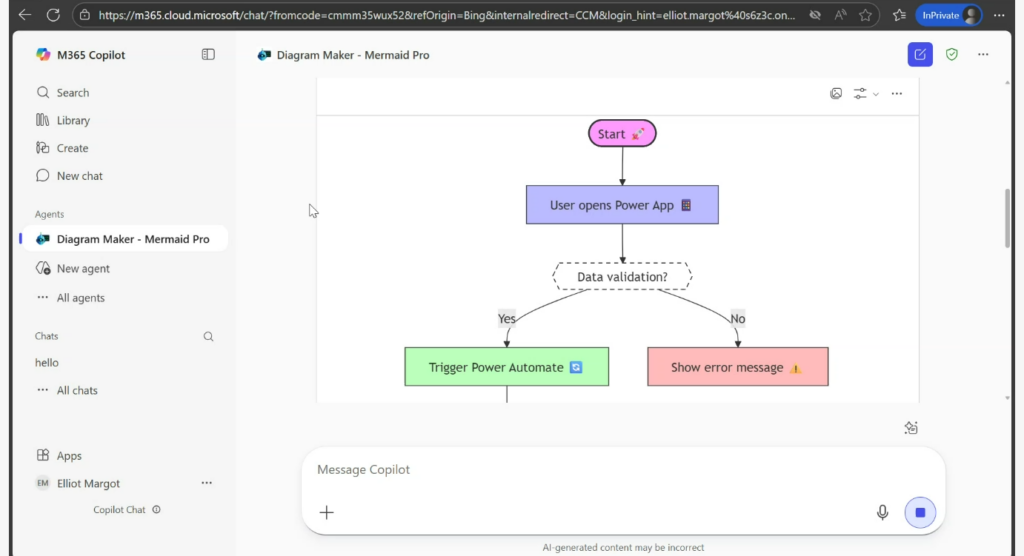Screen dimensions: 1024x556
Task: Click the M365 Copilot logo
Action: pyautogui.click(x=43, y=55)
